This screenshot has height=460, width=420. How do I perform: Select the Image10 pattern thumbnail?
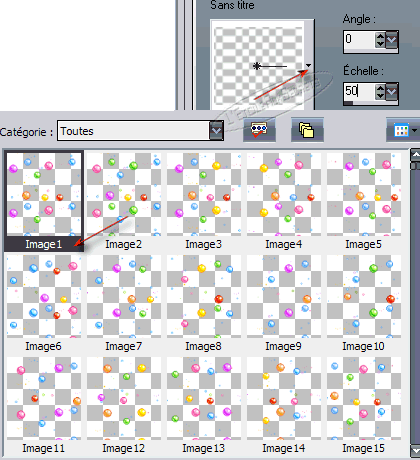[x=364, y=303]
